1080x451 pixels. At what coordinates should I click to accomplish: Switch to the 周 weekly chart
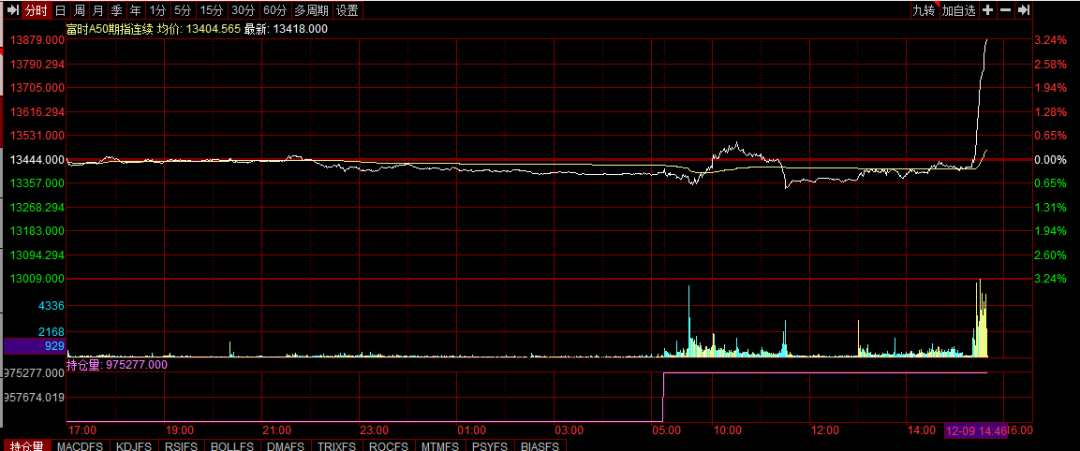coord(79,10)
